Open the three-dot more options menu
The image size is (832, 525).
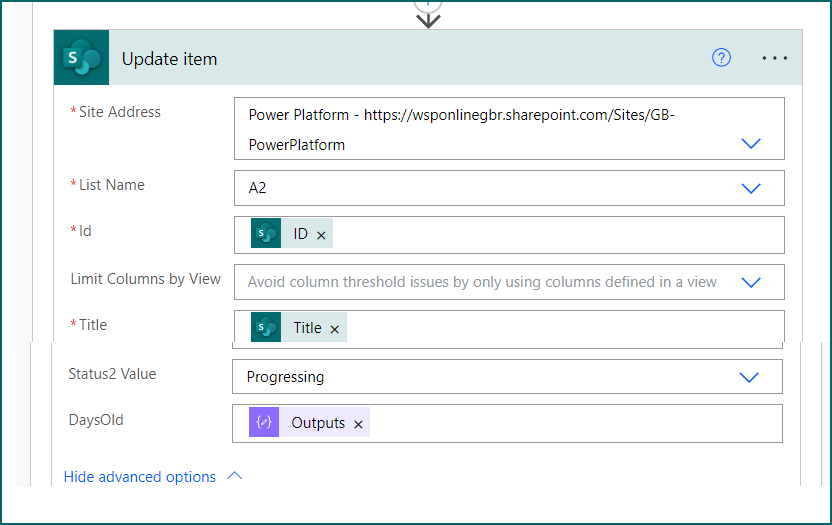775,58
